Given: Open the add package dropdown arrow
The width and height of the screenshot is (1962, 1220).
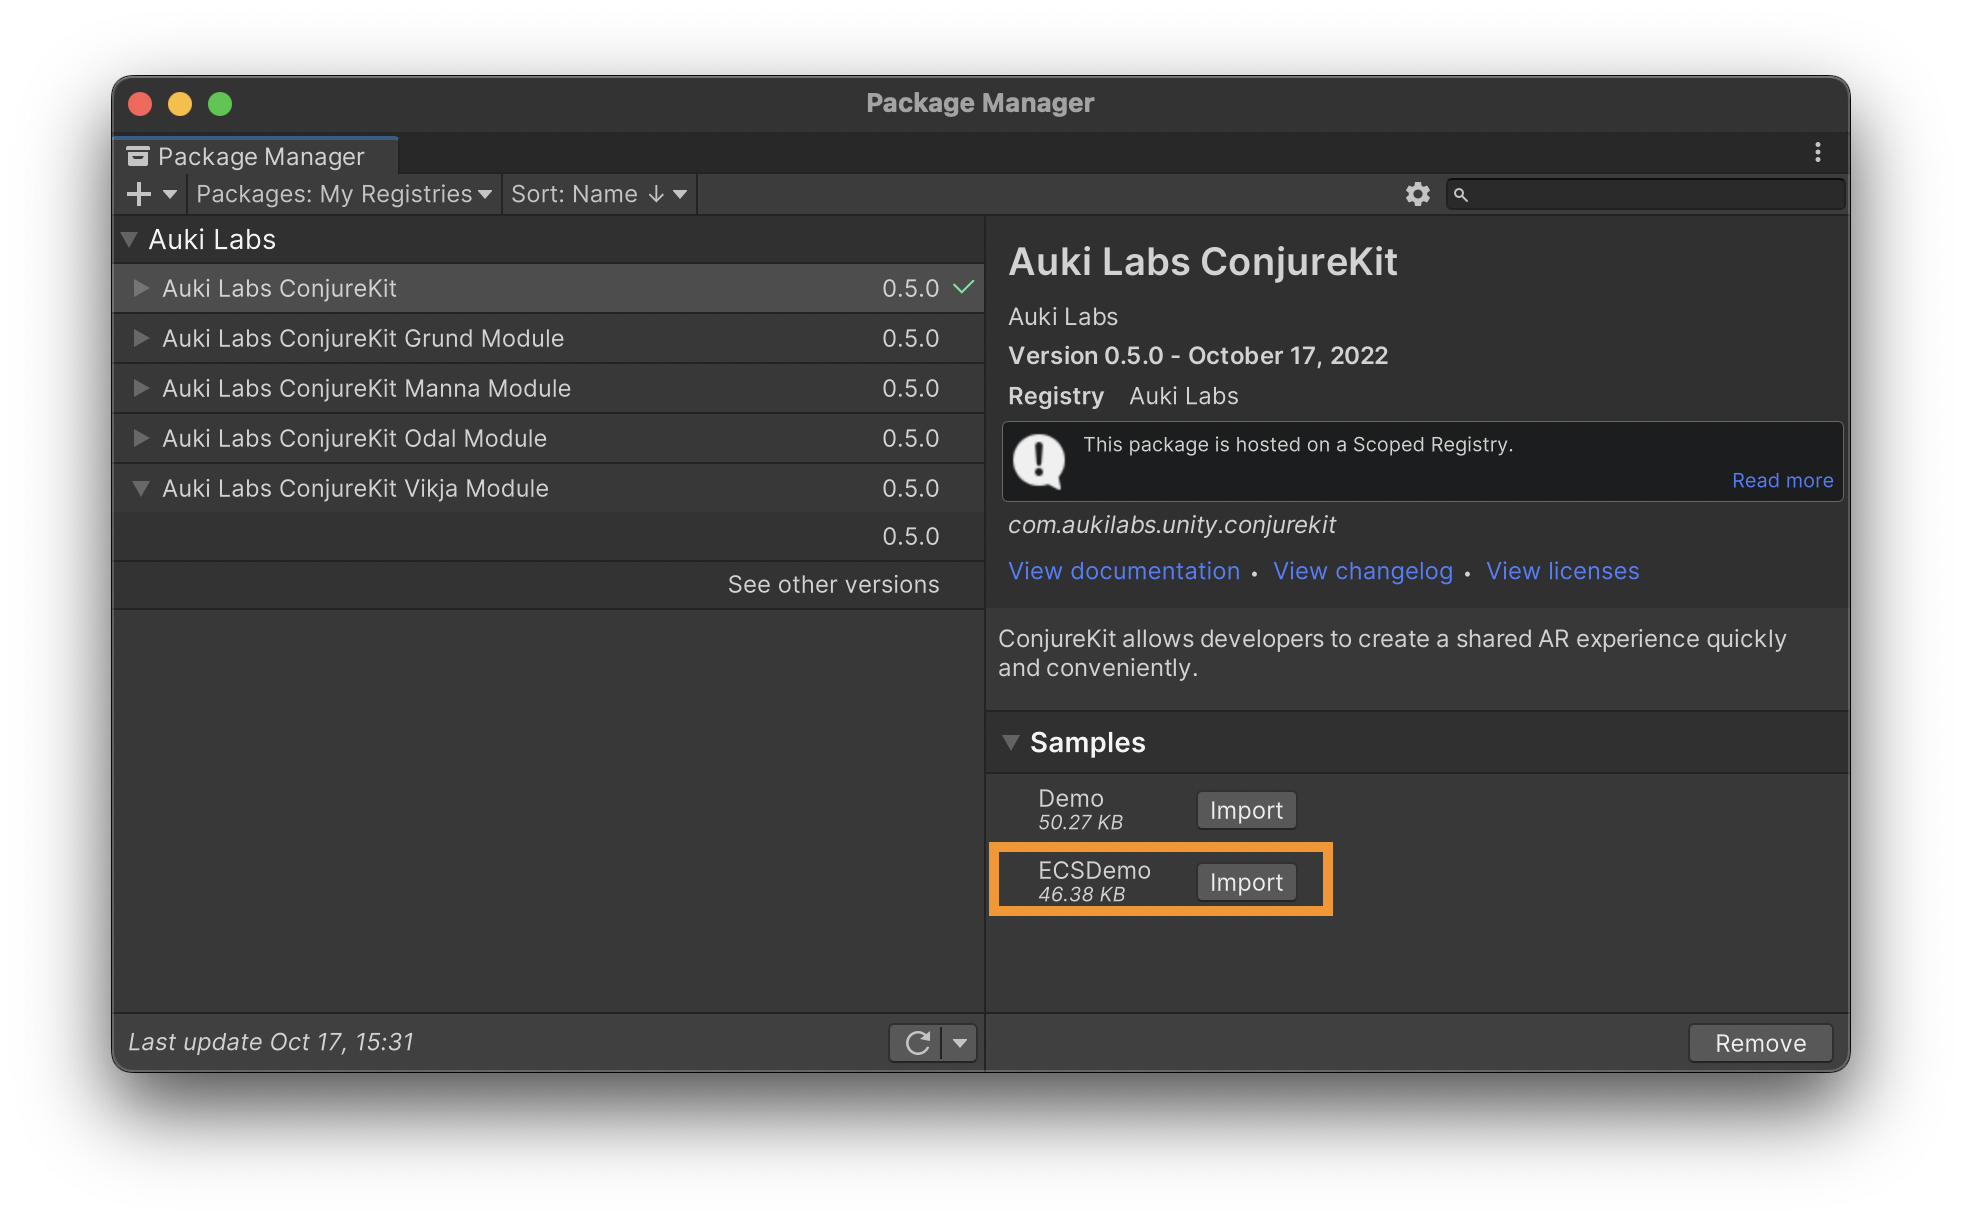Looking at the screenshot, I should (x=170, y=194).
